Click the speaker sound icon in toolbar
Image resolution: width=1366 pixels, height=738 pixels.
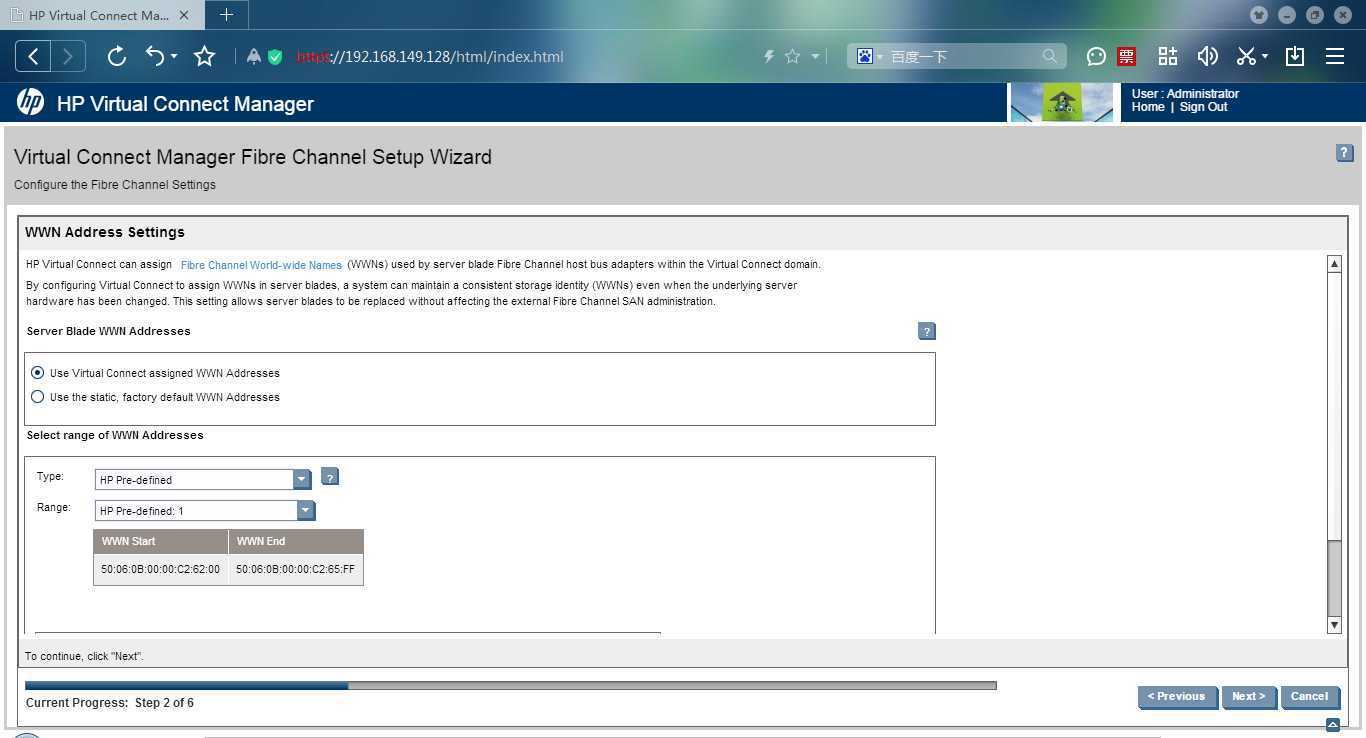(x=1207, y=56)
